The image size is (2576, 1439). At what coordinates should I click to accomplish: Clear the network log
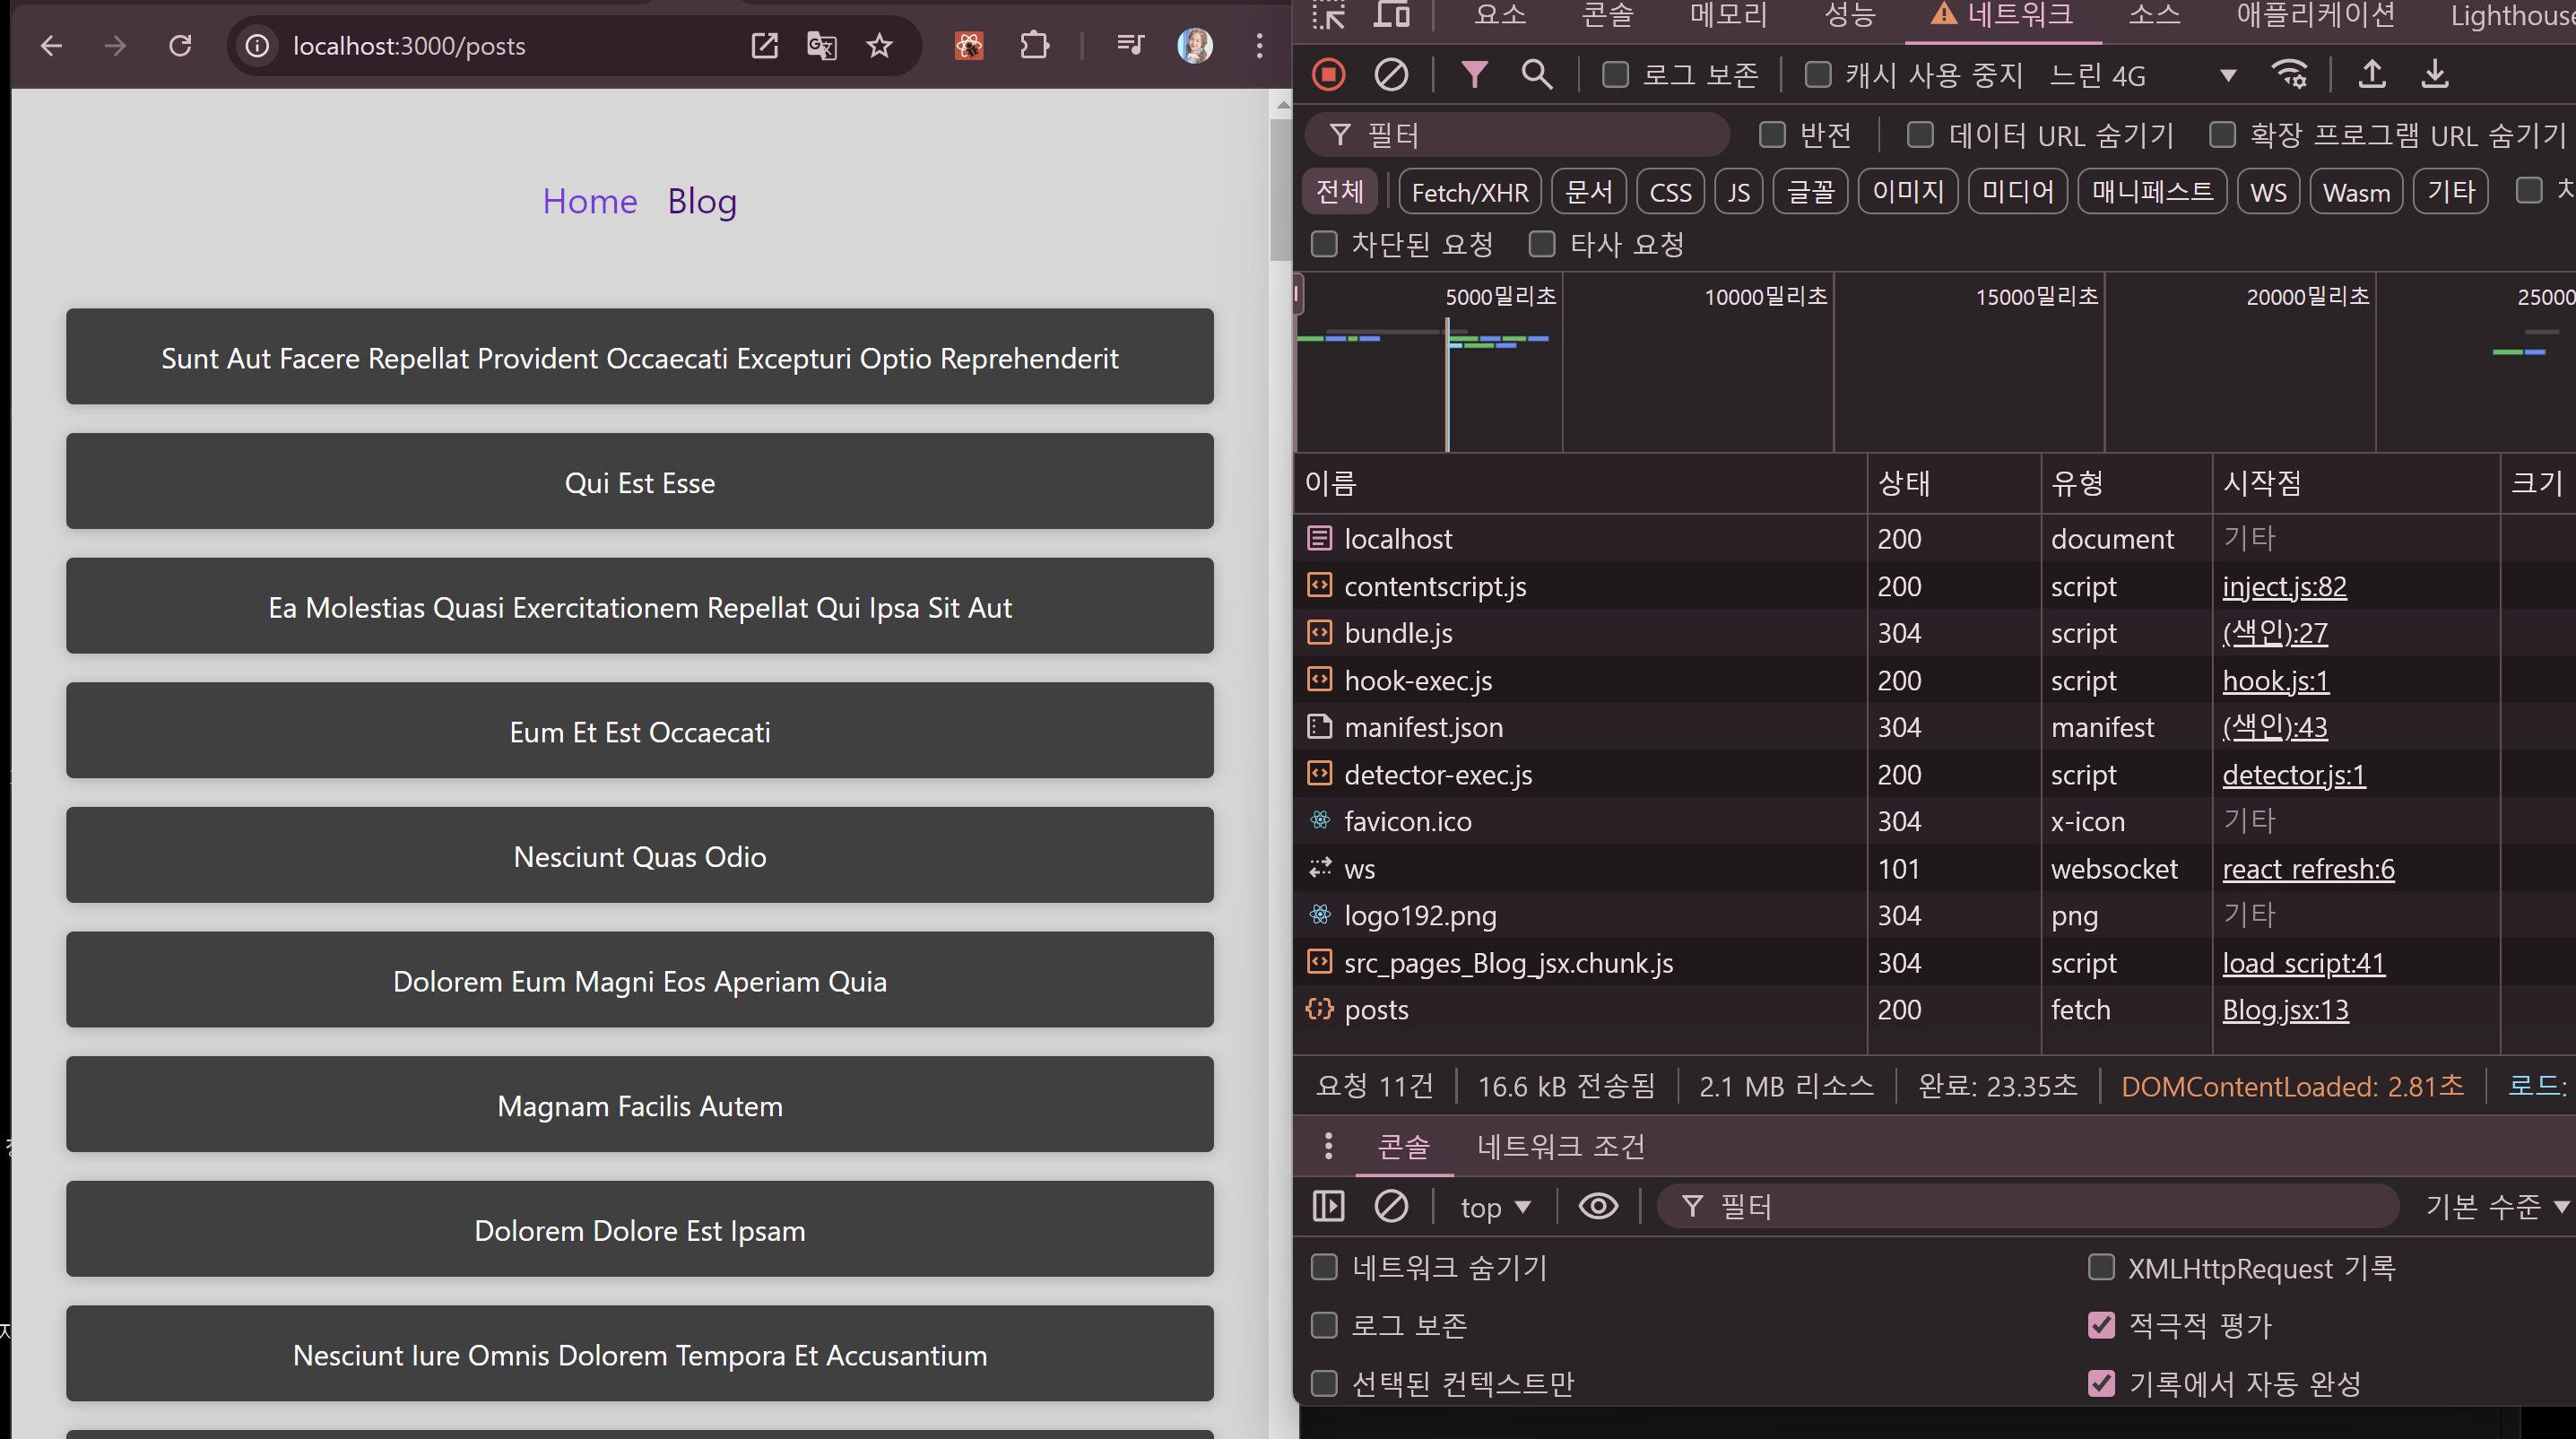click(1391, 75)
